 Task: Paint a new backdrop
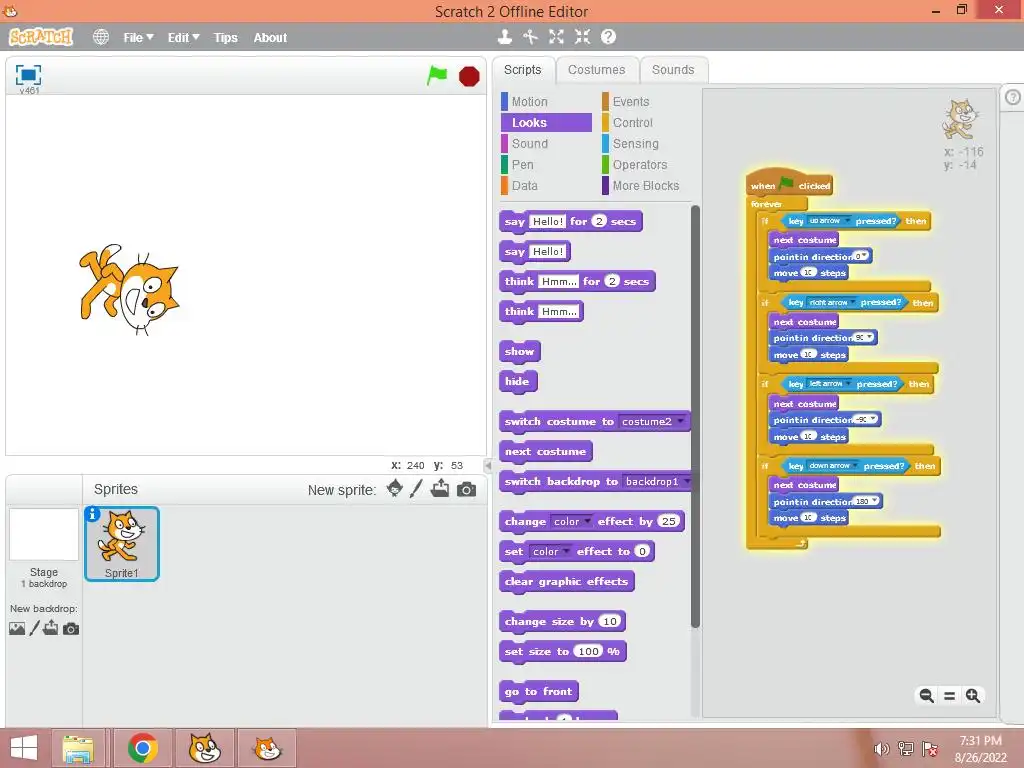tap(35, 628)
